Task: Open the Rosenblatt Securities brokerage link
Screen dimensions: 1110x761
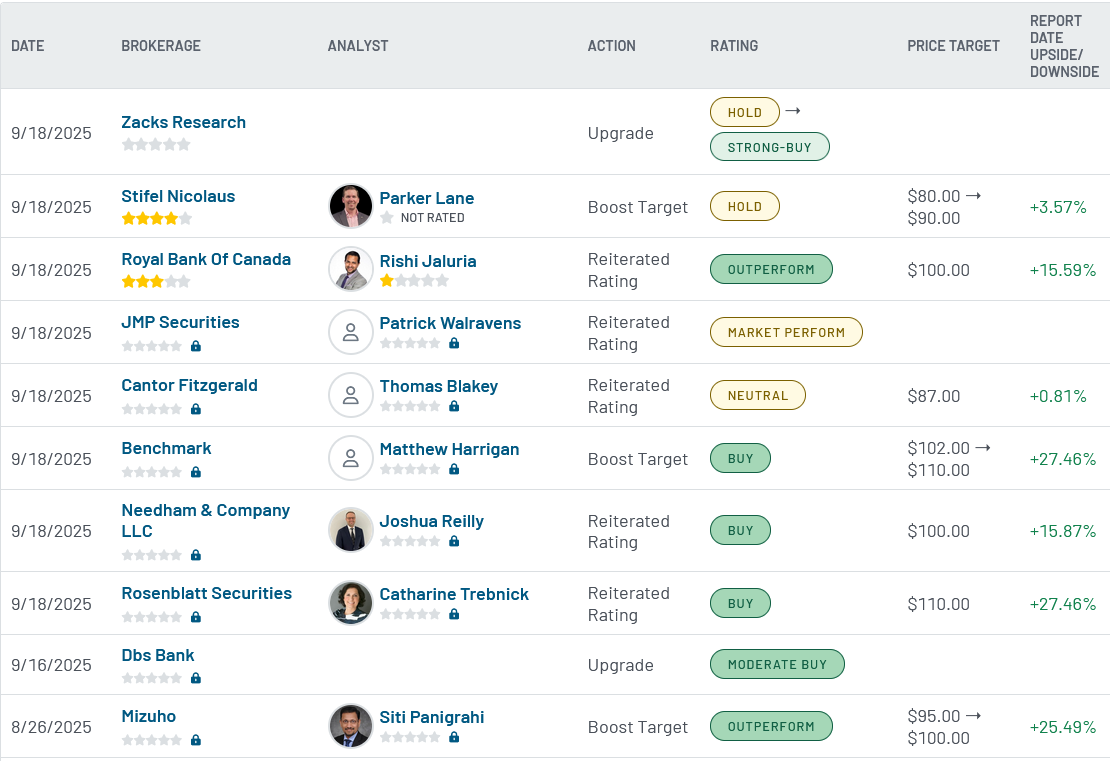Action: tap(206, 593)
